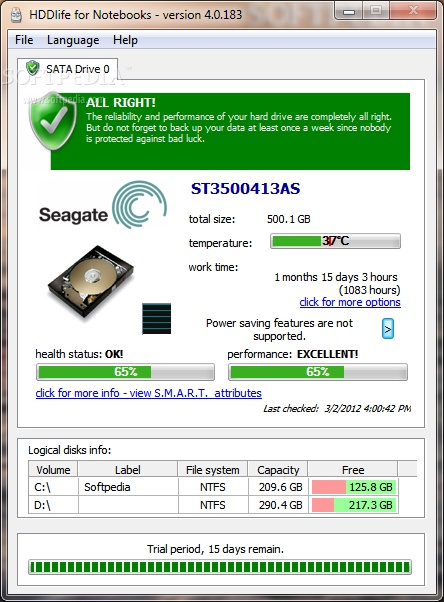Click the Last checked timestamp
Image resolution: width=444 pixels, height=602 pixels.
coord(337,408)
